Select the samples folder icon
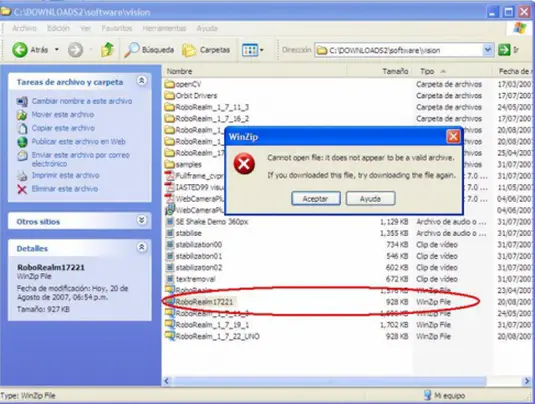This screenshot has height=404, width=535. coord(170,164)
